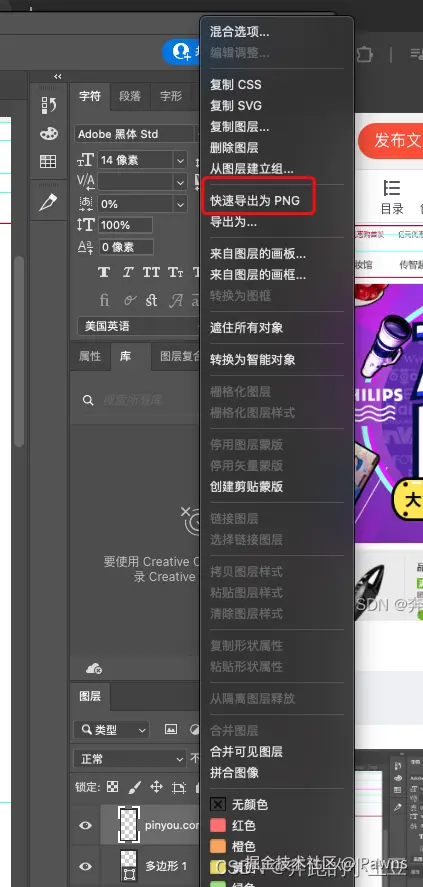The height and width of the screenshot is (887, 423).
Task: Open the 正常 blend mode dropdown
Action: click(130, 759)
